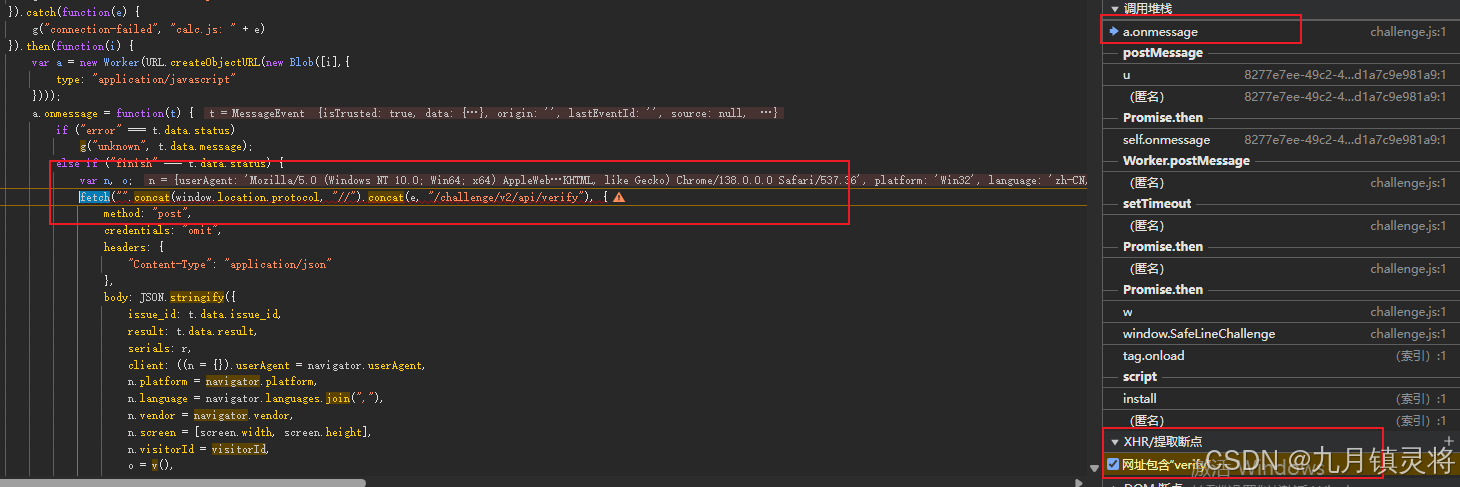This screenshot has width=1460, height=487.
Task: Click the issue_id: t.data.issue_id line
Action: [205, 314]
